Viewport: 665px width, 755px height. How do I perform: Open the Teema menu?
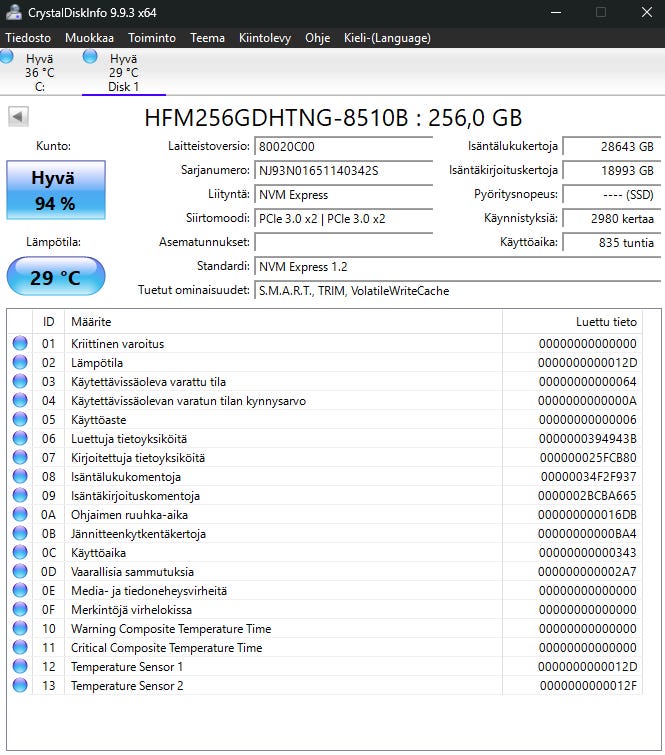[207, 38]
